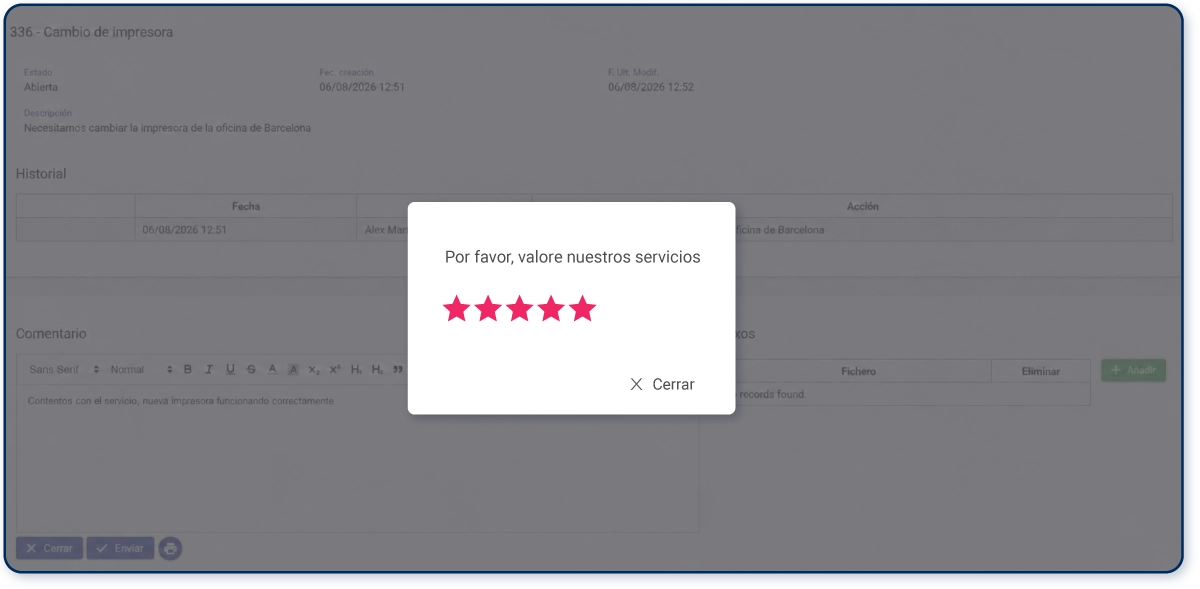
Task: Click into the comment text area
Action: point(357,458)
